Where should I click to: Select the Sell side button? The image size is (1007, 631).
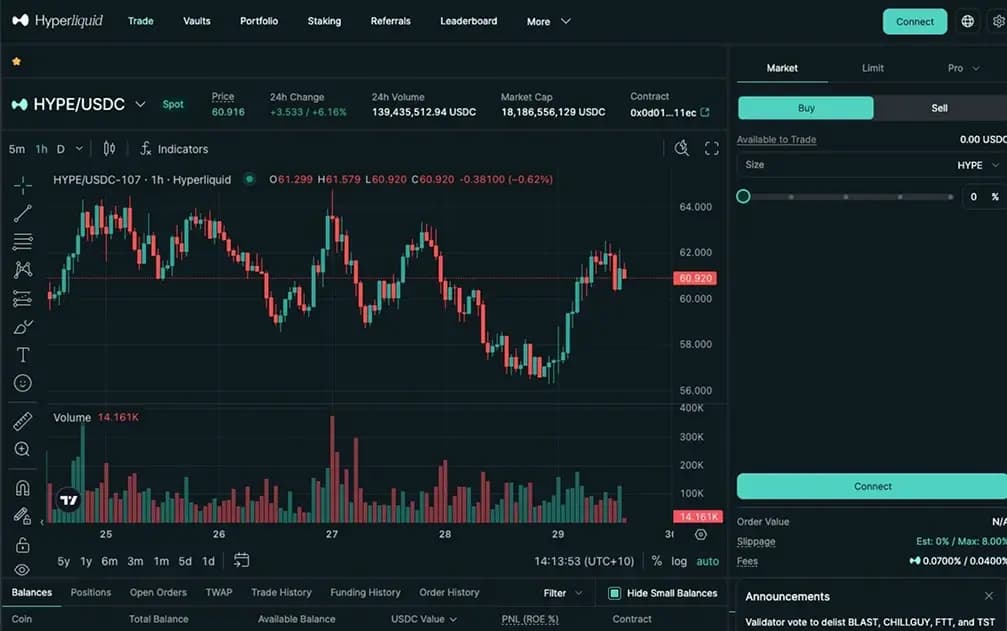940,108
